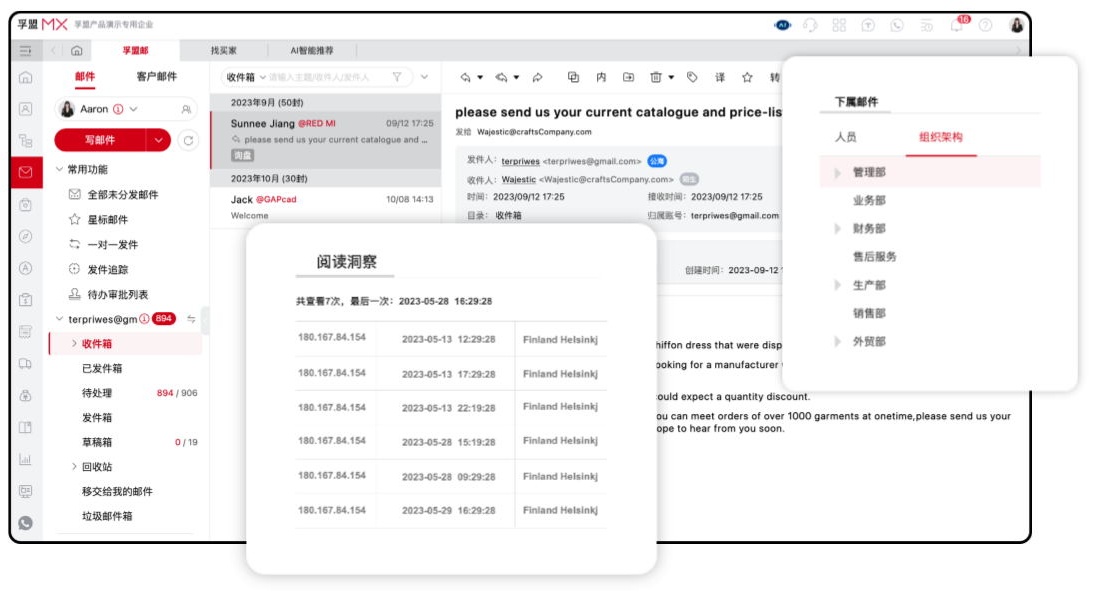Screen dimensions: 1101x601
Task: Click the tag label icon in toolbar
Action: point(692,77)
